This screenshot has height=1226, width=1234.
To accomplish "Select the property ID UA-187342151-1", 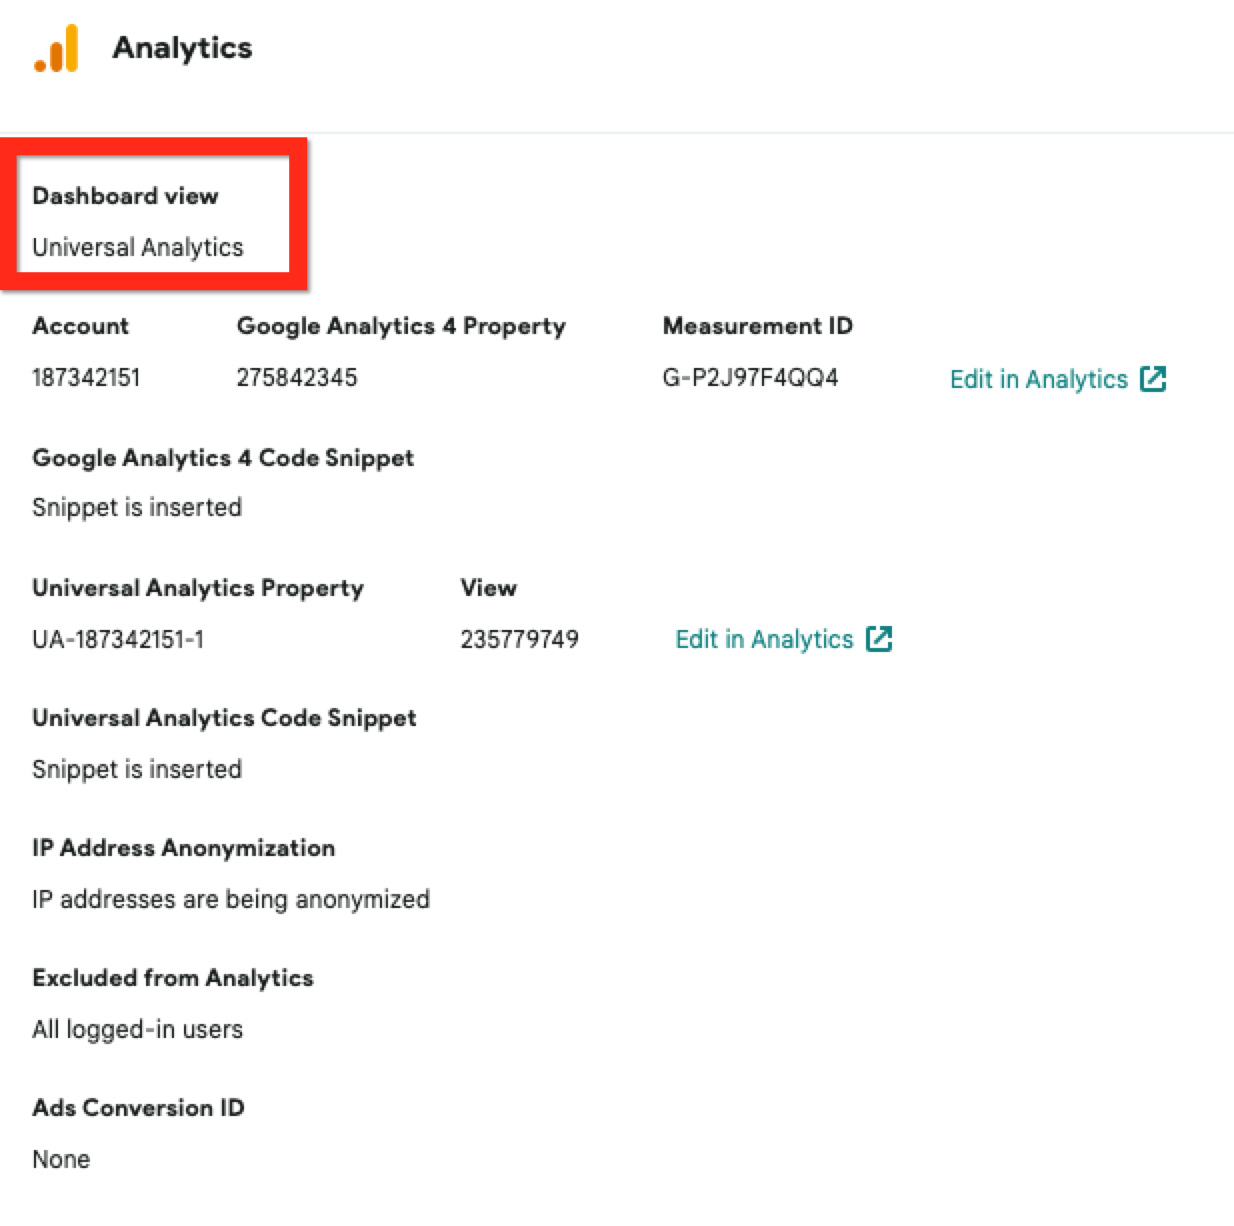I will click(x=118, y=639).
